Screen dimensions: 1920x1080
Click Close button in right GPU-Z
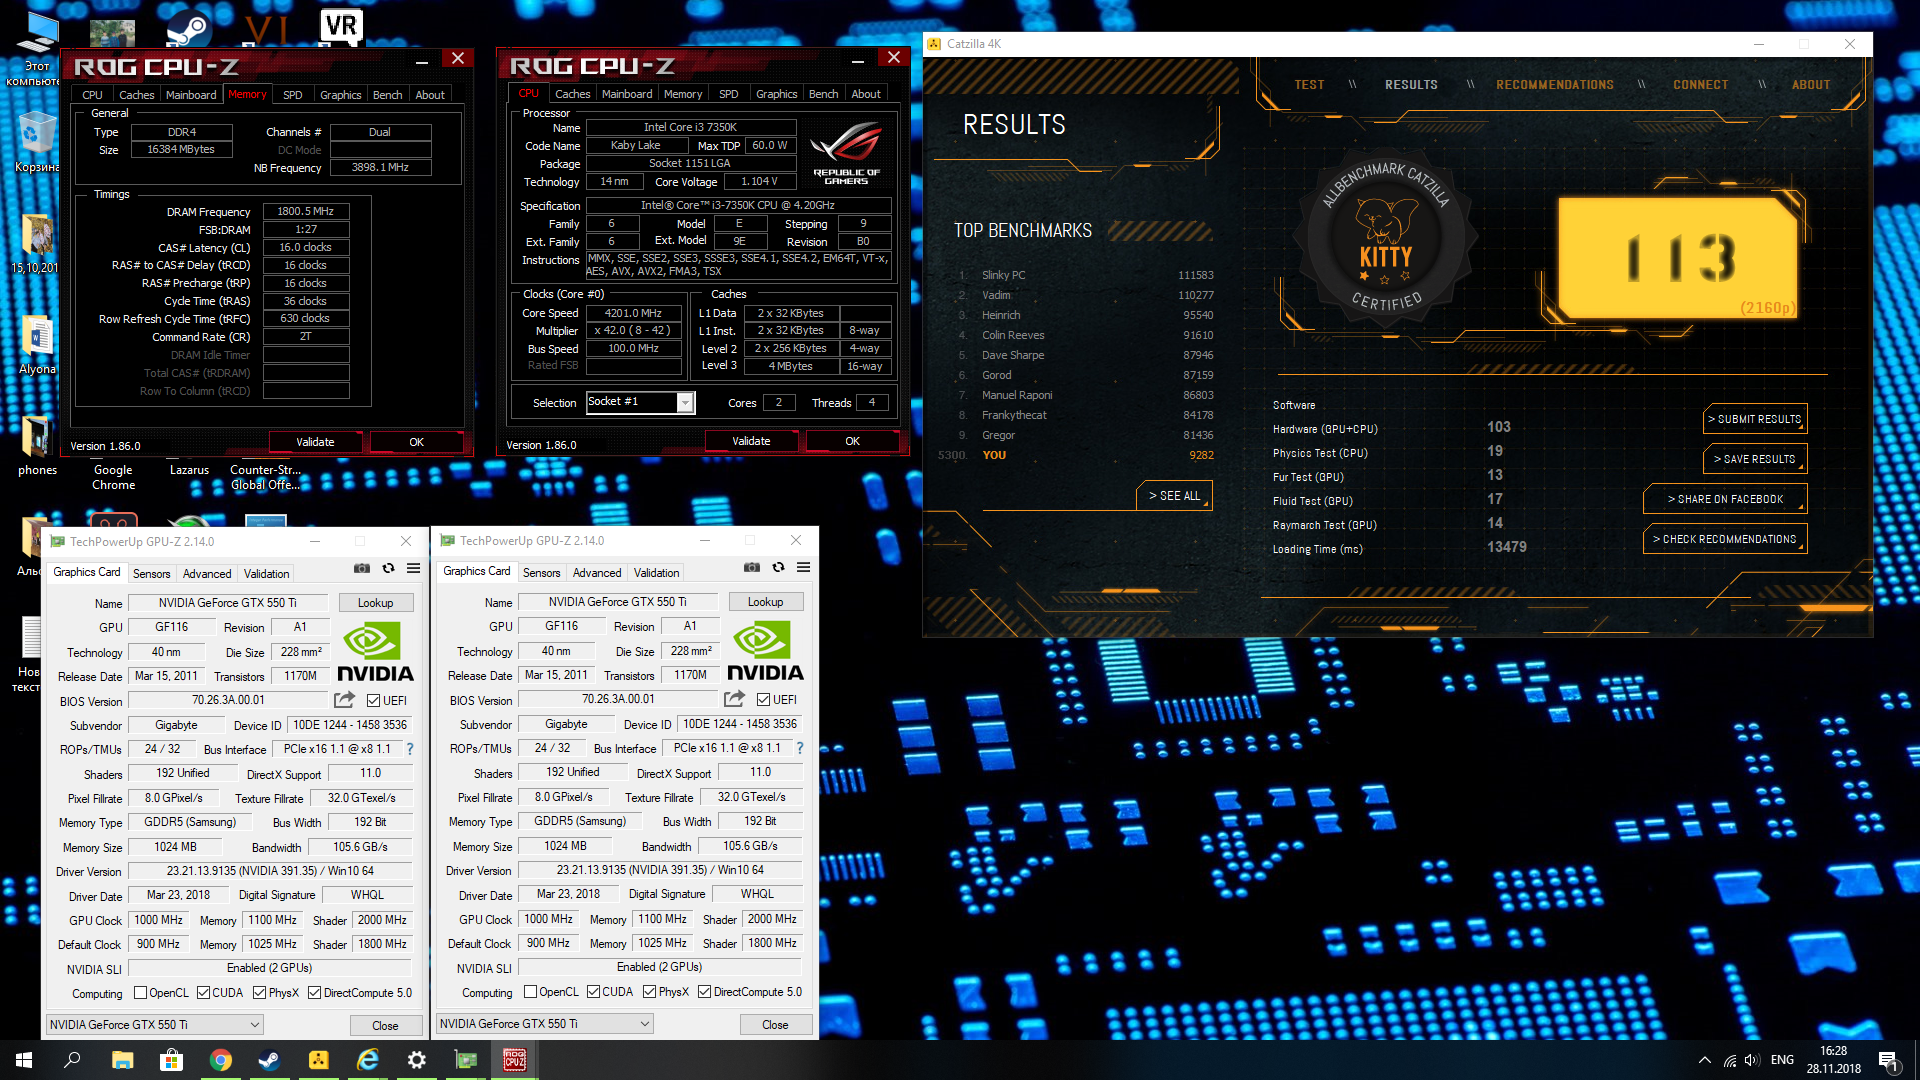point(775,1025)
